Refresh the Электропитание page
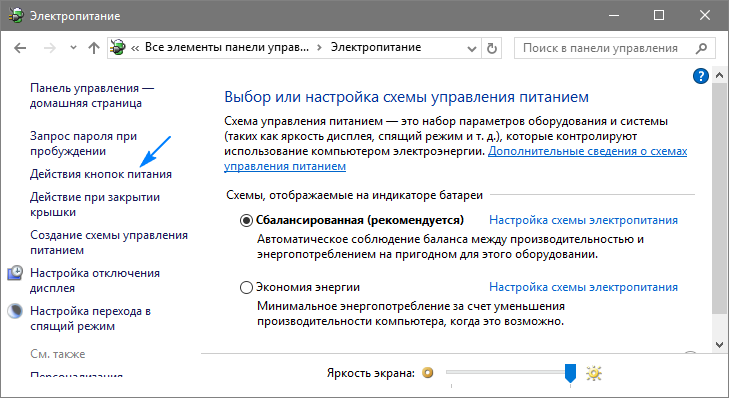Image resolution: width=729 pixels, height=398 pixels. (x=491, y=48)
